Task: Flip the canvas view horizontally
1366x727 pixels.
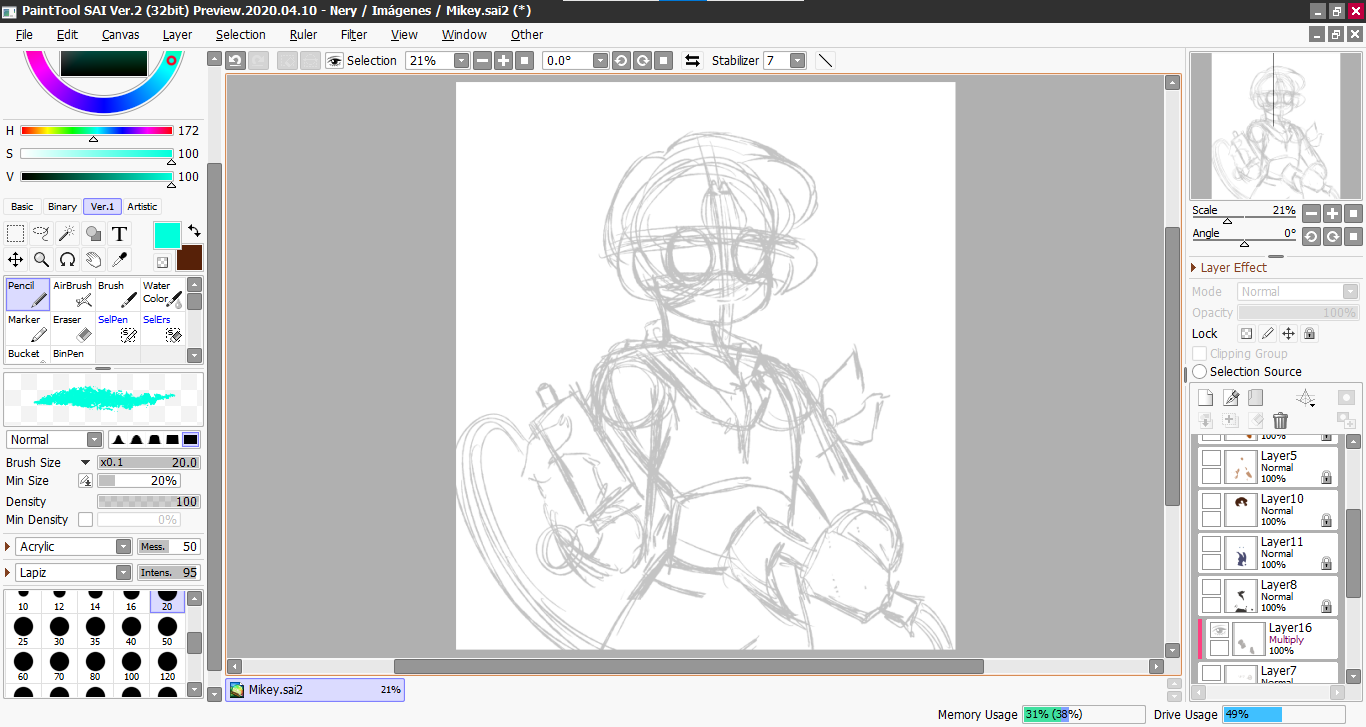Action: tap(692, 61)
